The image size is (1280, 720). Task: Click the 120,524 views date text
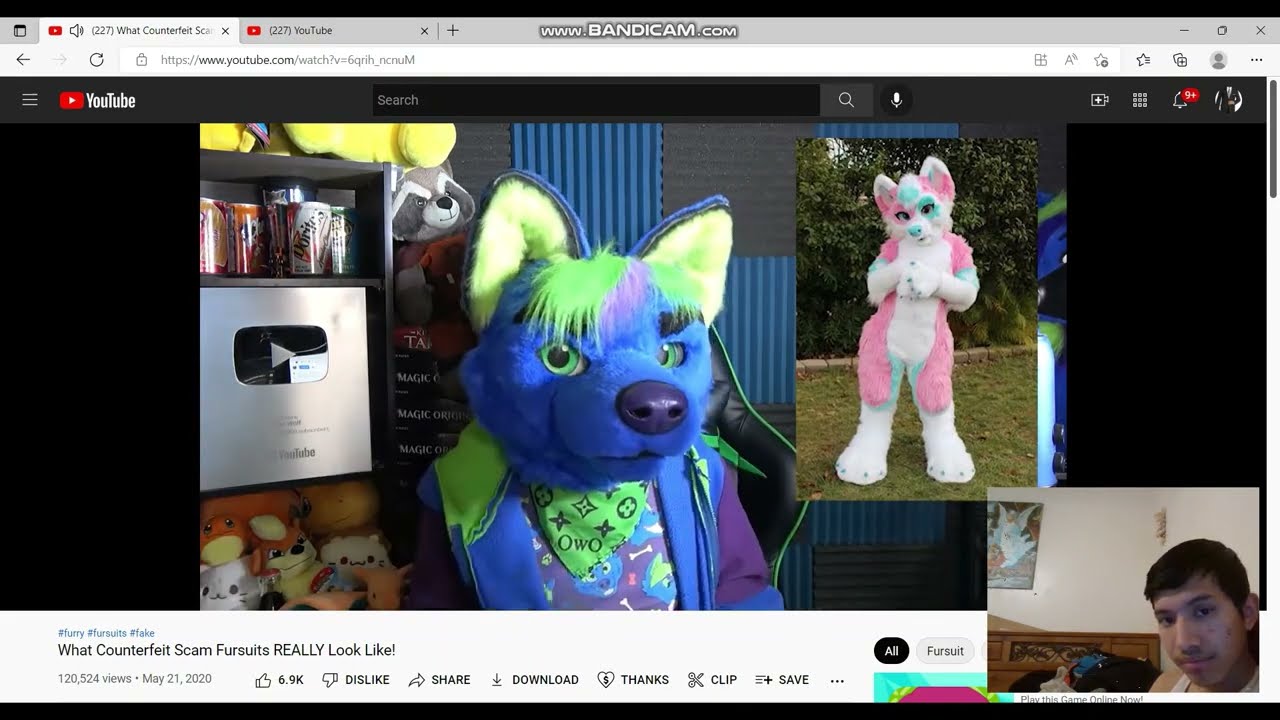pos(135,679)
